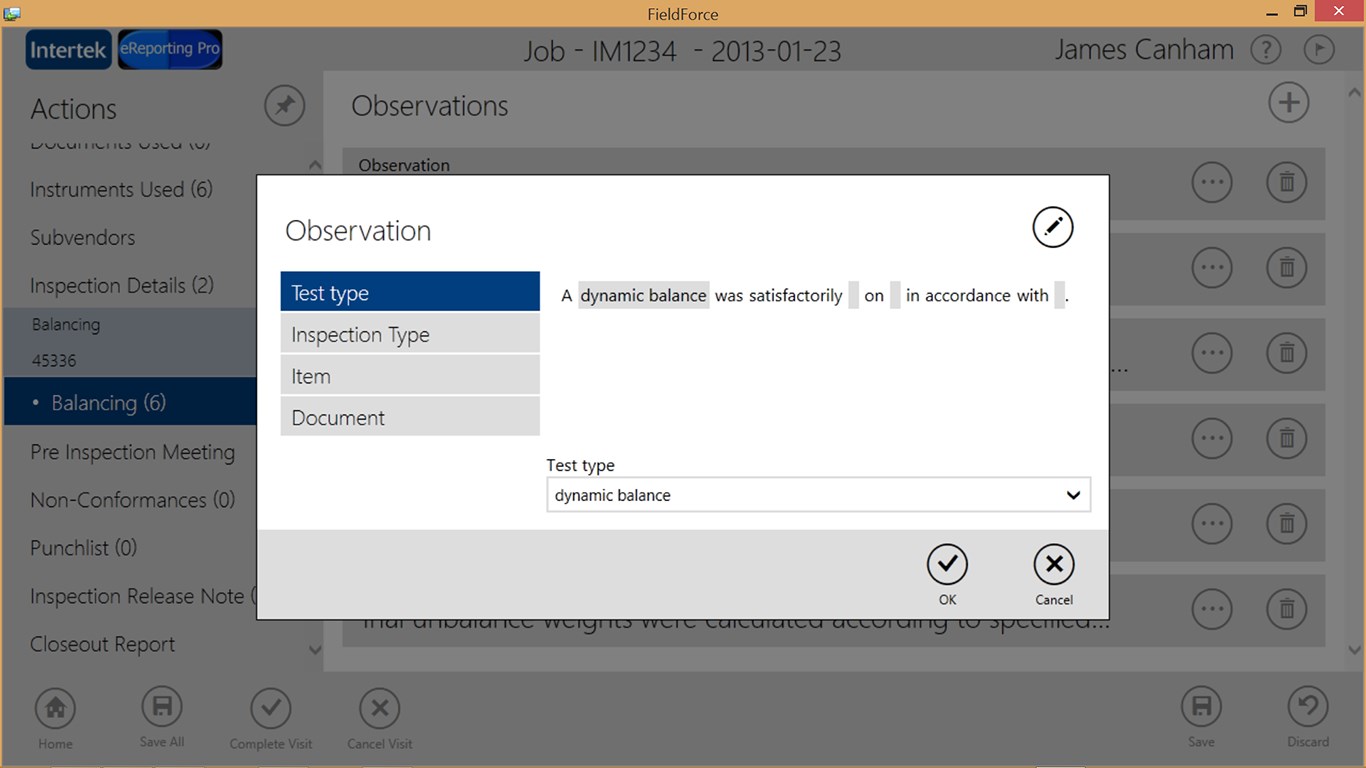This screenshot has width=1366, height=768.
Task: Open Instruments Used in Actions list
Action: [x=121, y=190]
